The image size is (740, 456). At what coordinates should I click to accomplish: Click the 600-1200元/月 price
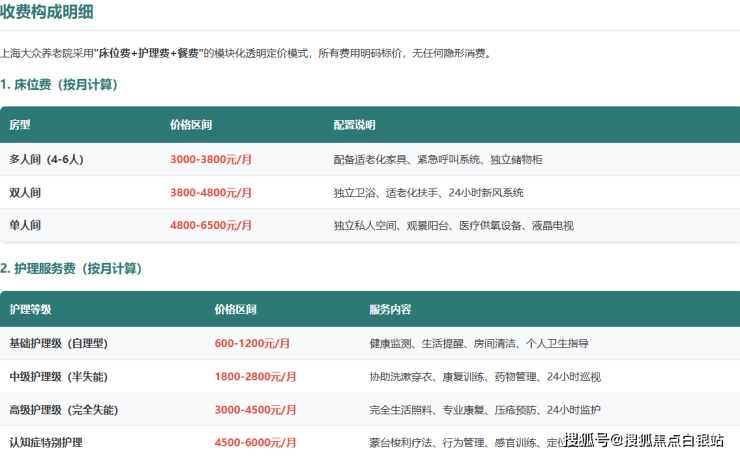point(252,343)
